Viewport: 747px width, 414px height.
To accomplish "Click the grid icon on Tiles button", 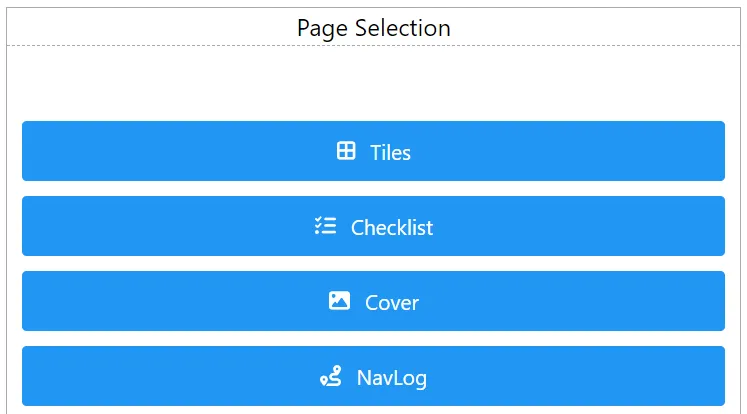I will coord(346,151).
